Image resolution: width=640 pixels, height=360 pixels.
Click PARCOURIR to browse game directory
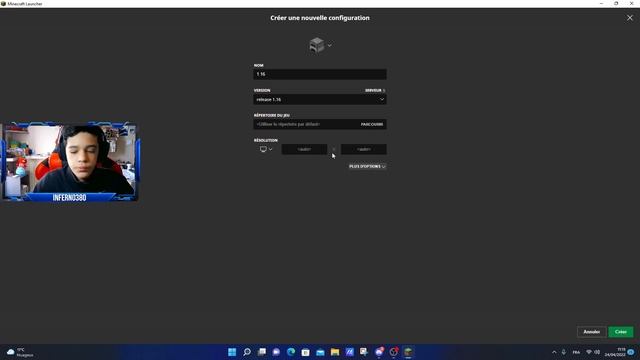pos(372,124)
